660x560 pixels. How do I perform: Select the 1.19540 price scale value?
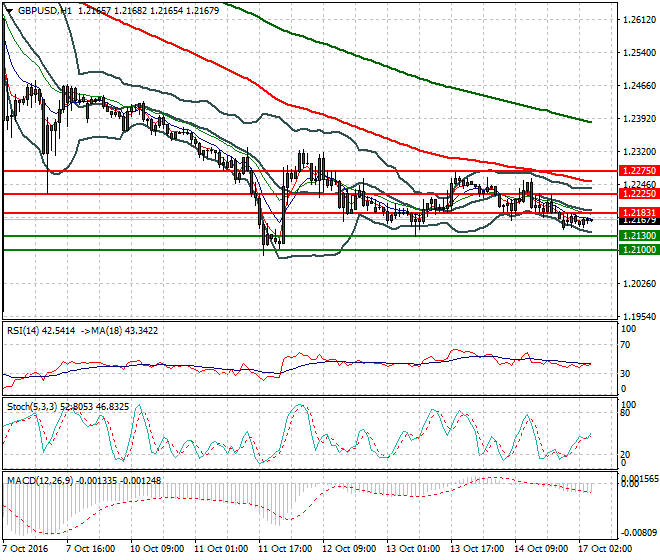click(x=639, y=317)
